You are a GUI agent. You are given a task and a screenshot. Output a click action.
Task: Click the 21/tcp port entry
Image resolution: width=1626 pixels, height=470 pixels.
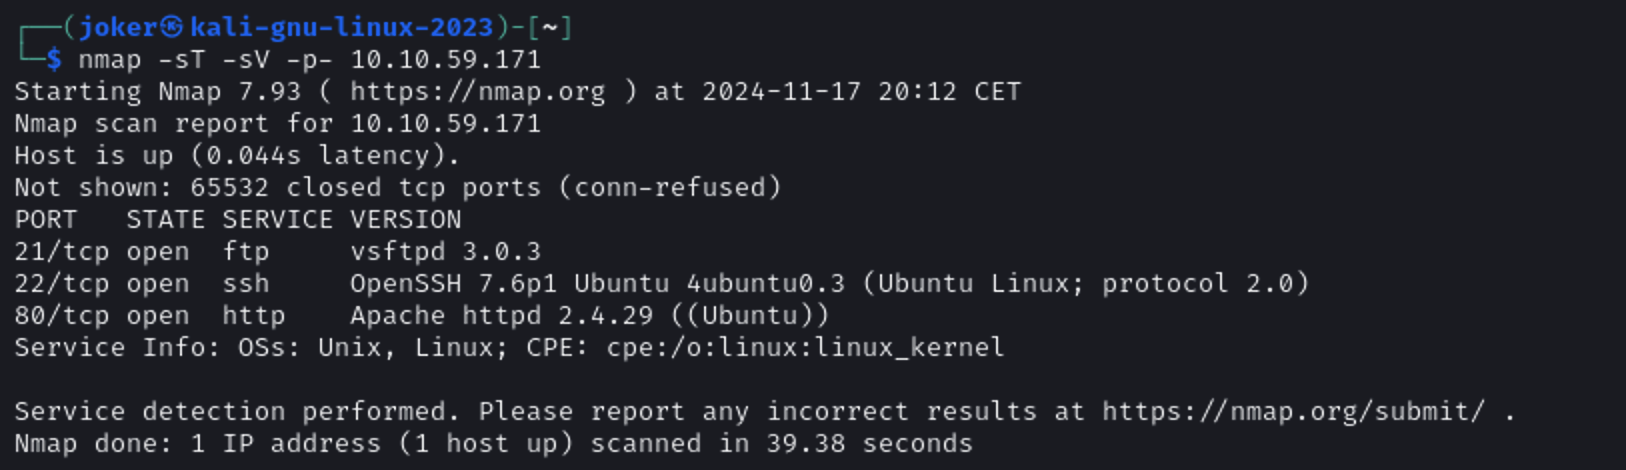point(61,251)
